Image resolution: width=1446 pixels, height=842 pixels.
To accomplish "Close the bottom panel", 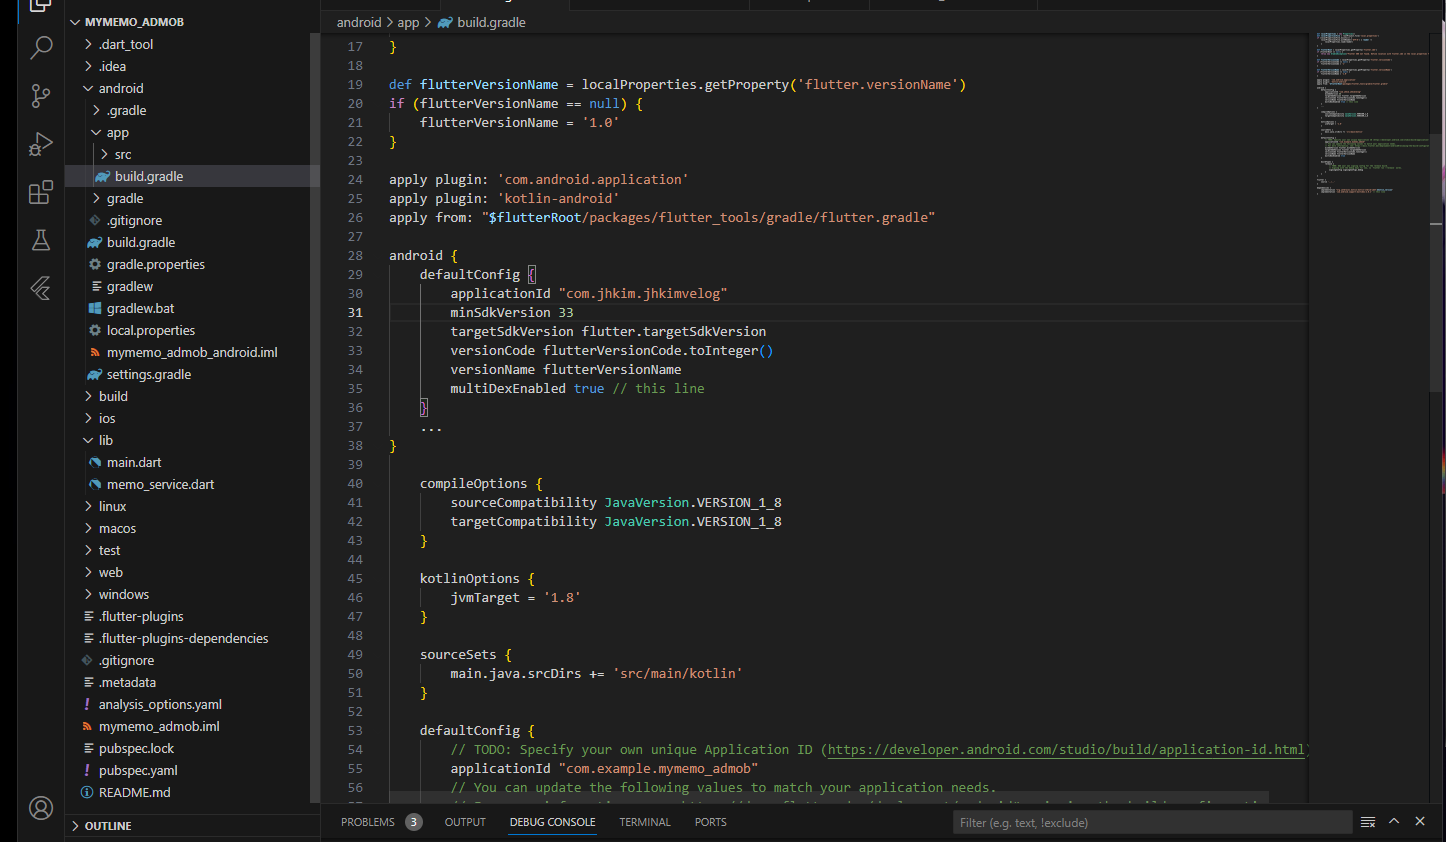I will tap(1420, 822).
